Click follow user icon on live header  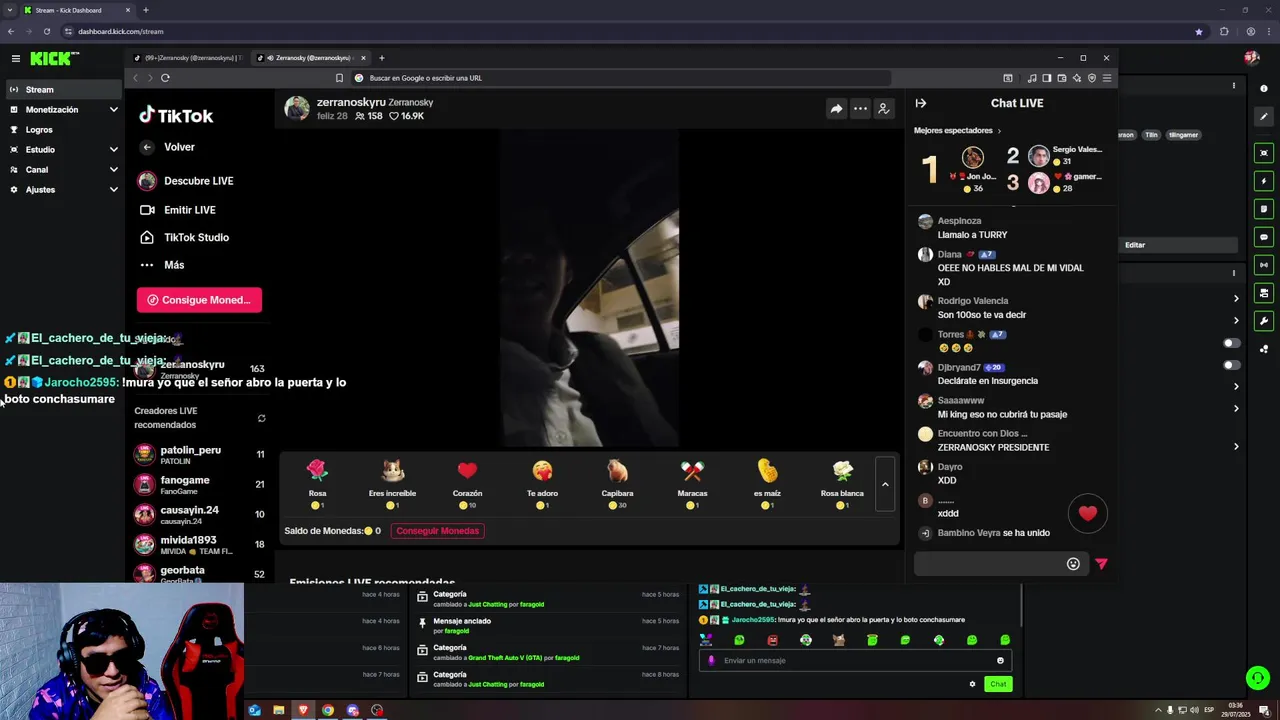click(884, 109)
